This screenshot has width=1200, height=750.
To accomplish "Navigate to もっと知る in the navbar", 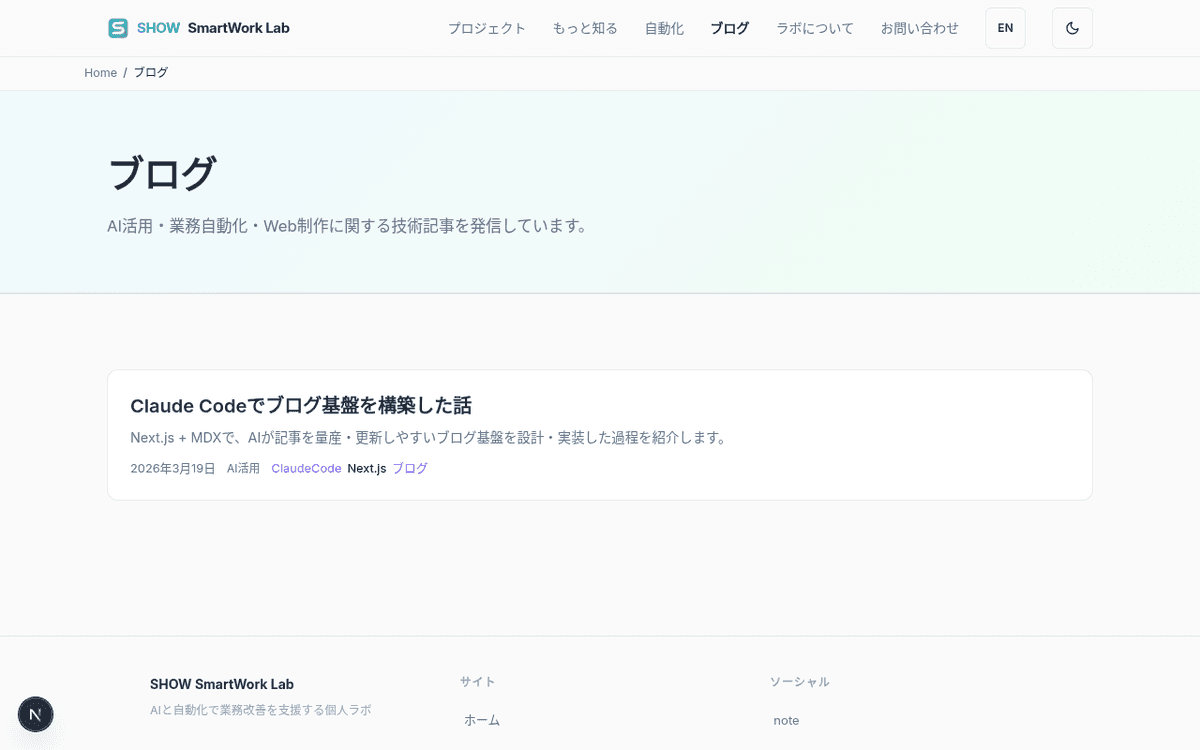I will click(x=584, y=28).
